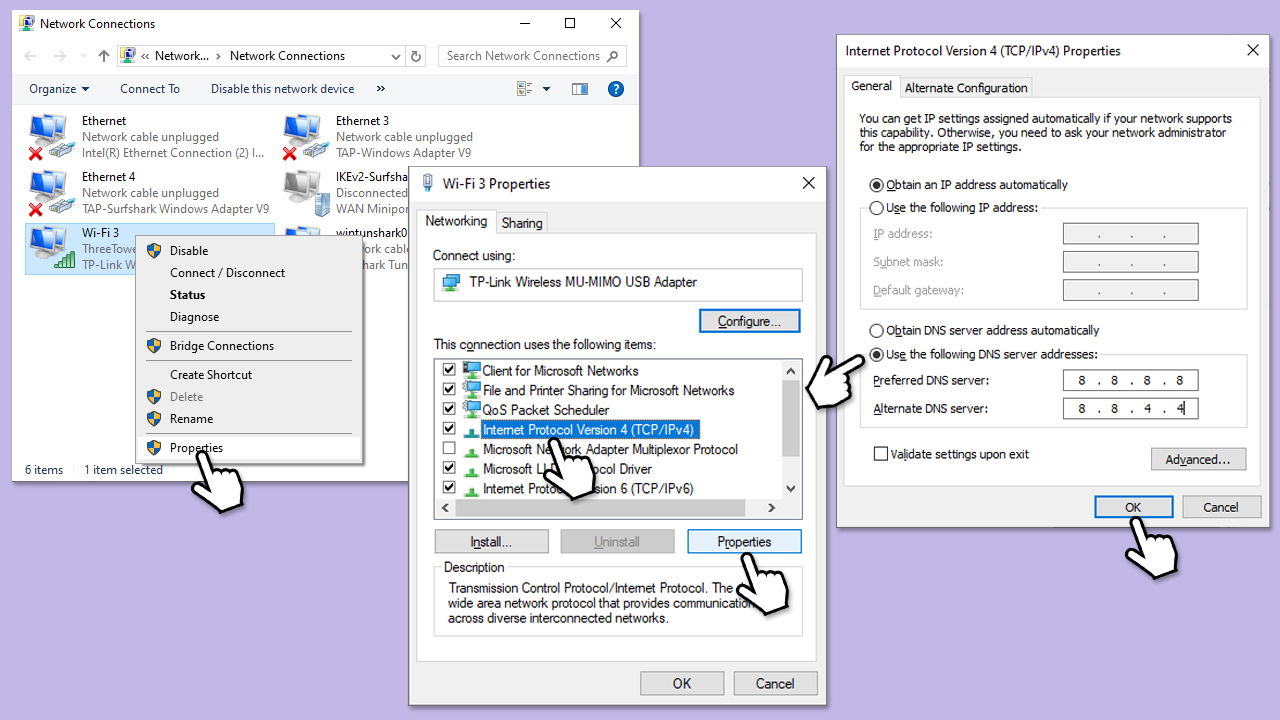Go back in Network Connections window
The width and height of the screenshot is (1280, 720).
[x=30, y=56]
